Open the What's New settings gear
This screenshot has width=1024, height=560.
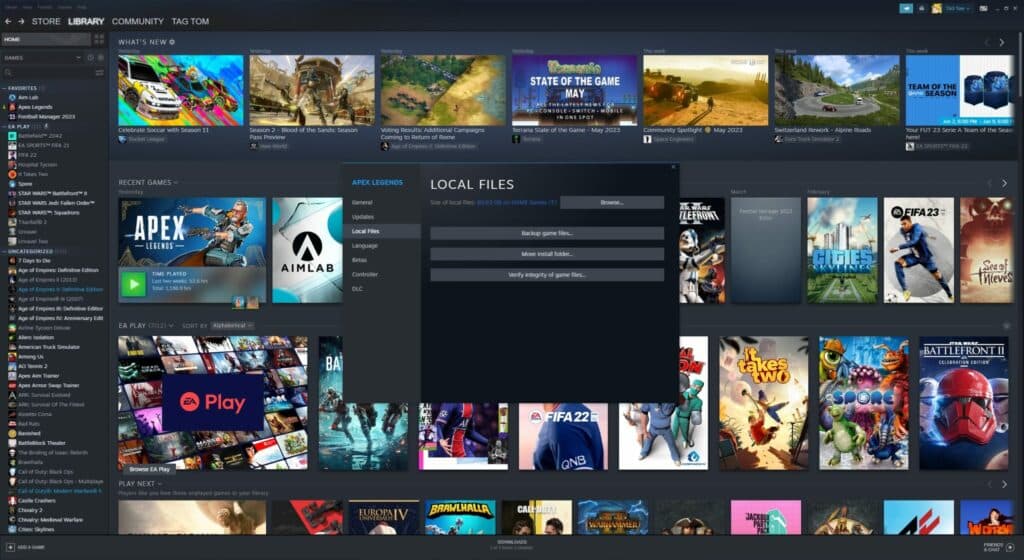(x=172, y=42)
